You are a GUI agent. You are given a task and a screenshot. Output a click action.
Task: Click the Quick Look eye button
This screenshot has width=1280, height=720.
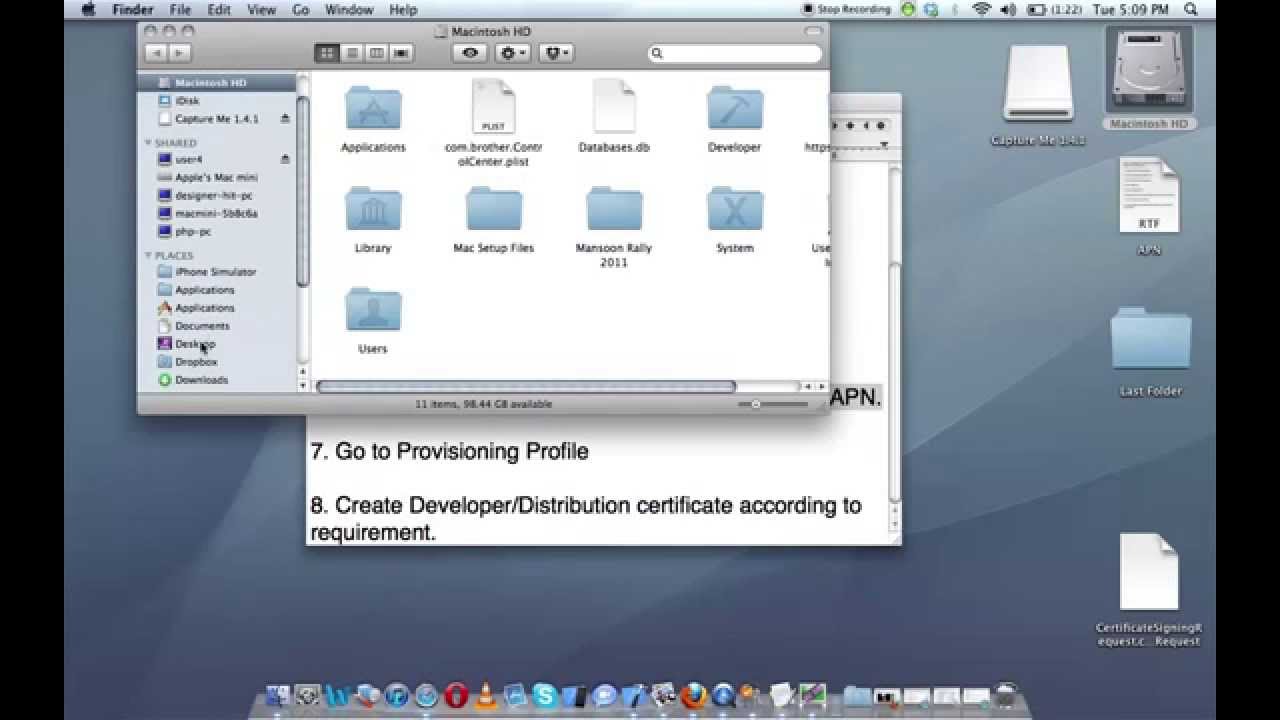click(x=470, y=53)
